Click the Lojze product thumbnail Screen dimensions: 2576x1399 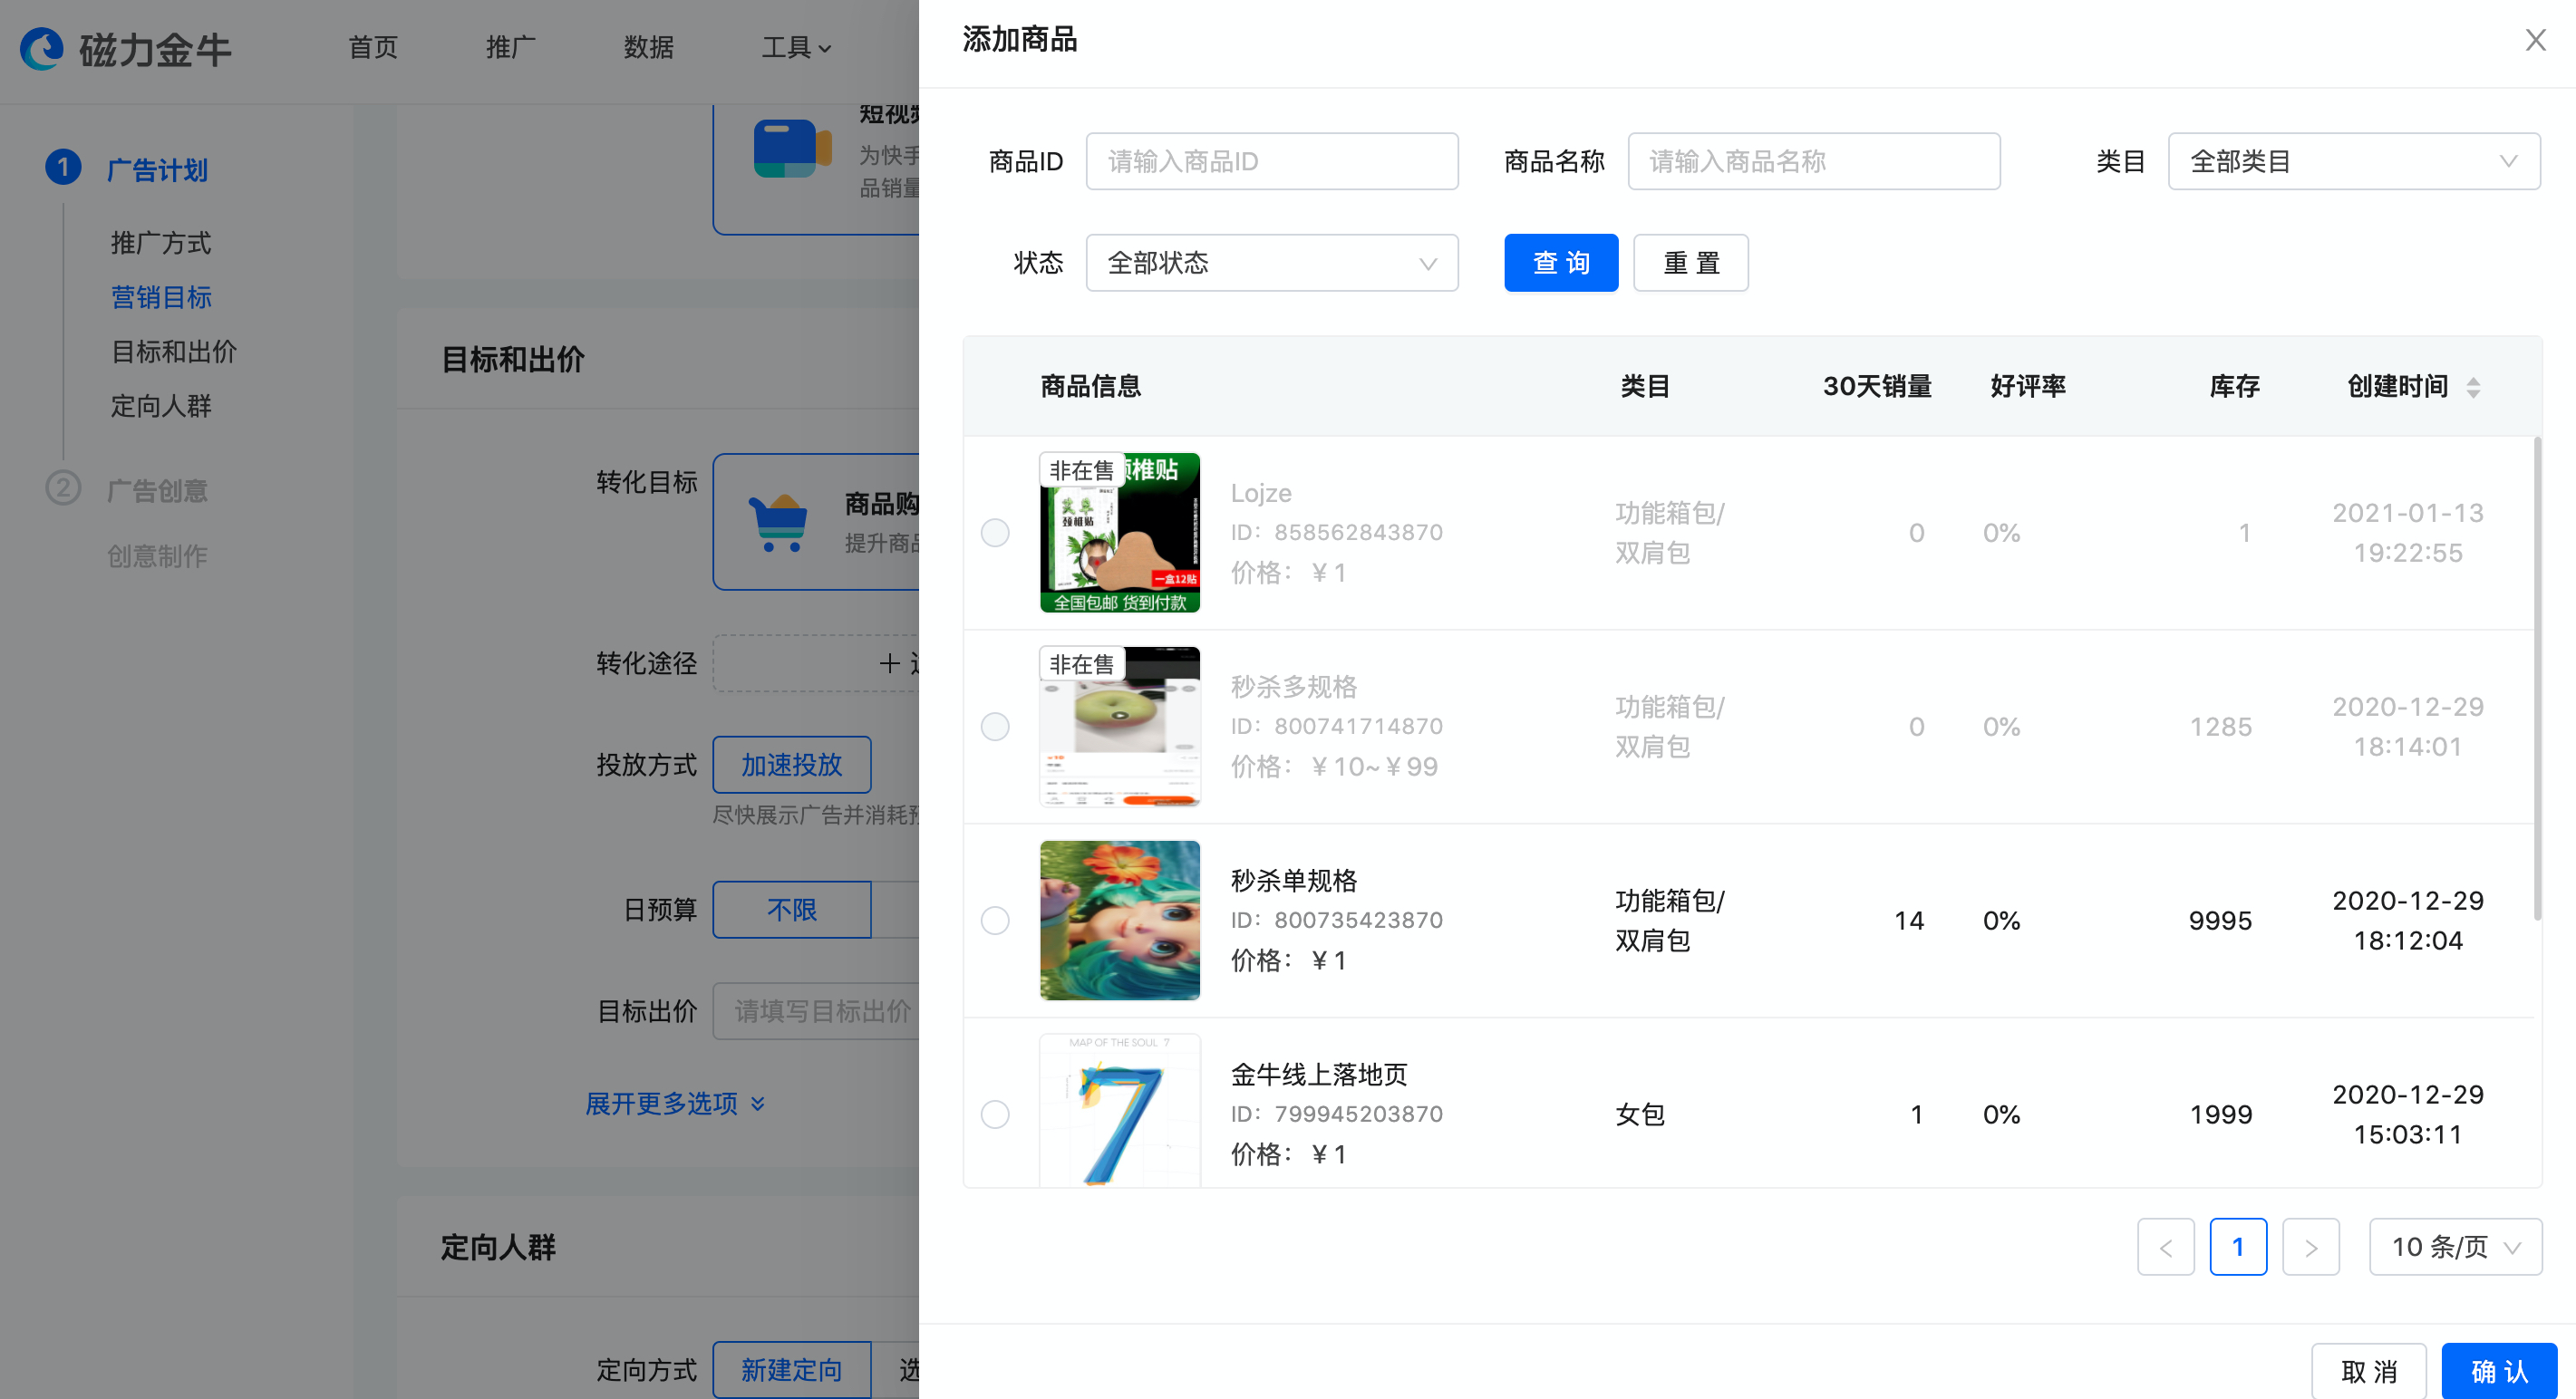tap(1120, 533)
